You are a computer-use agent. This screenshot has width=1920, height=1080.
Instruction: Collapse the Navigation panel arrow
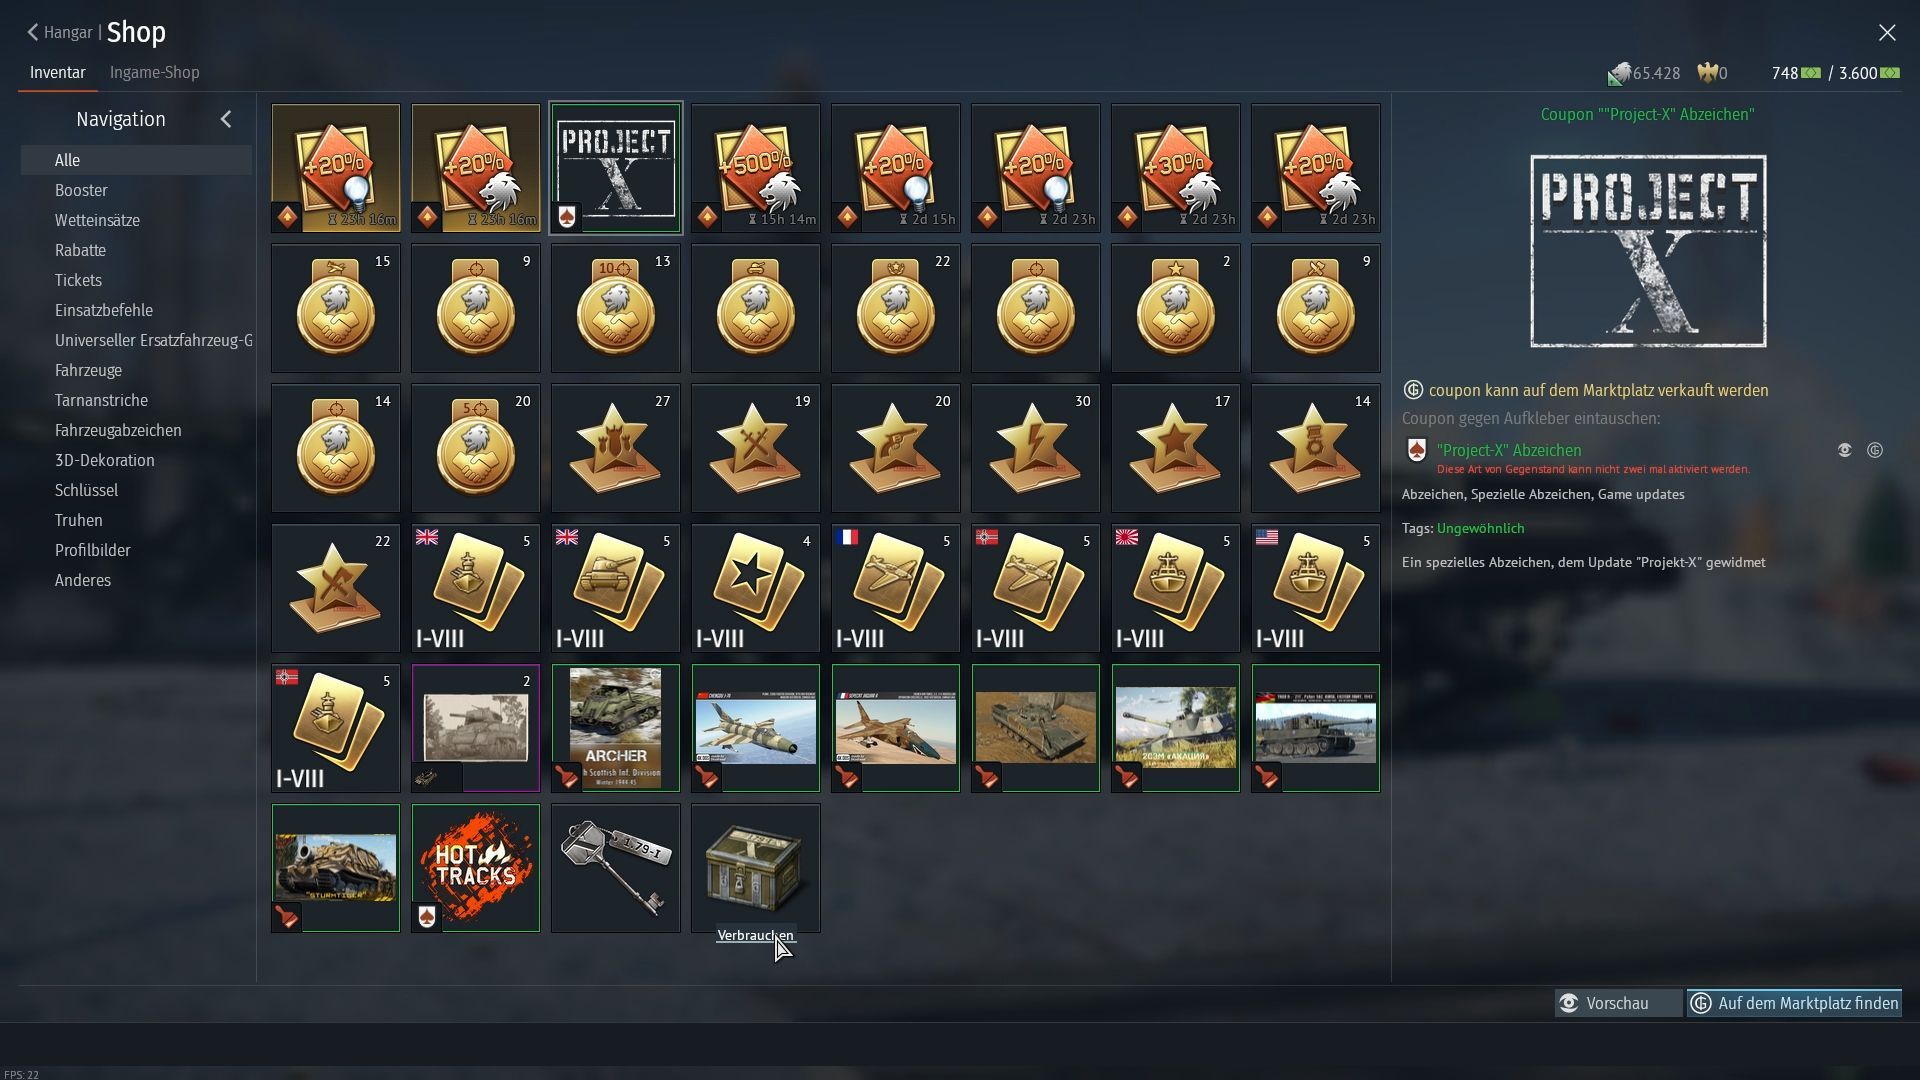click(226, 119)
